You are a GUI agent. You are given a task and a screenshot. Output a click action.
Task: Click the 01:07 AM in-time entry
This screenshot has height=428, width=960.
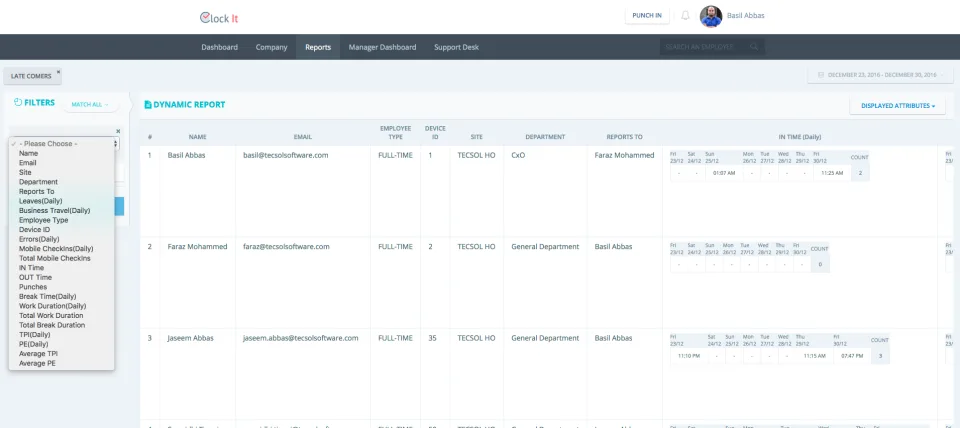(724, 173)
